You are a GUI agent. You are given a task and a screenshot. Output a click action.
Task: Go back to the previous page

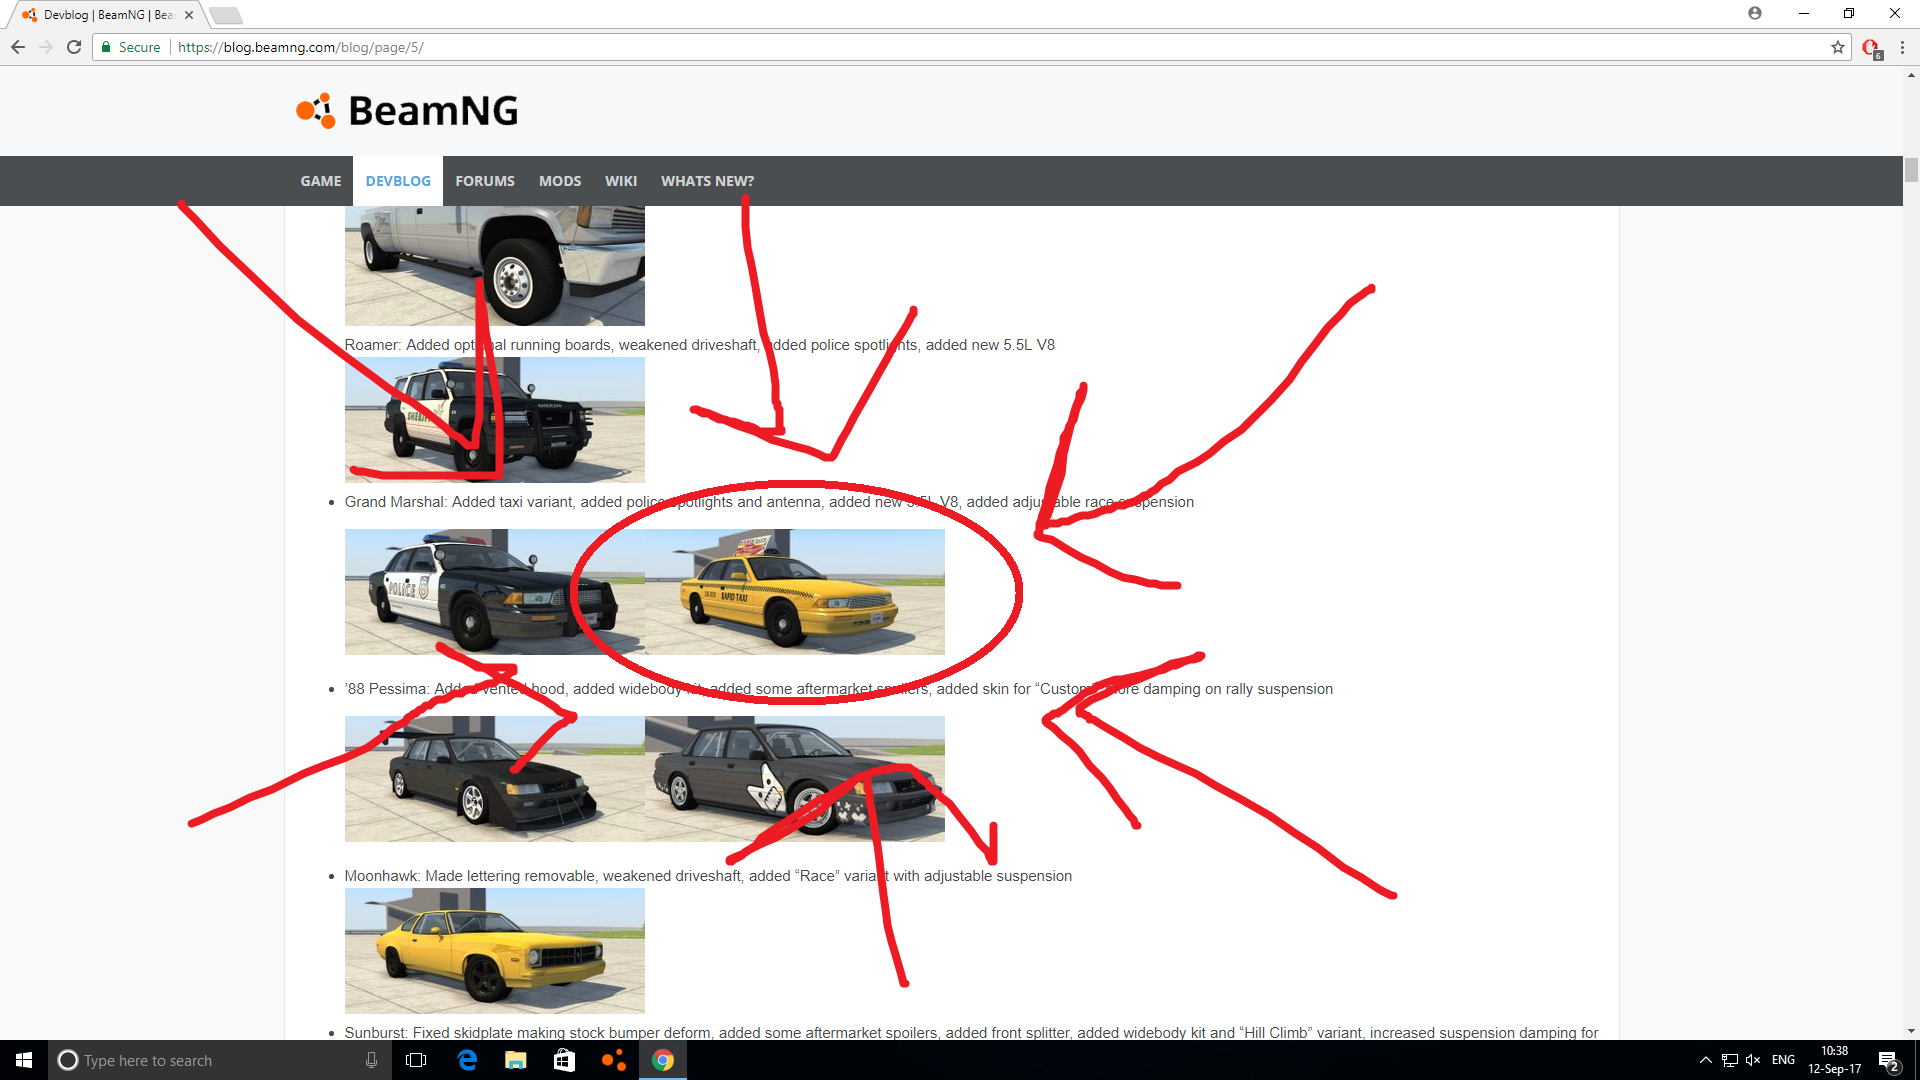18,47
